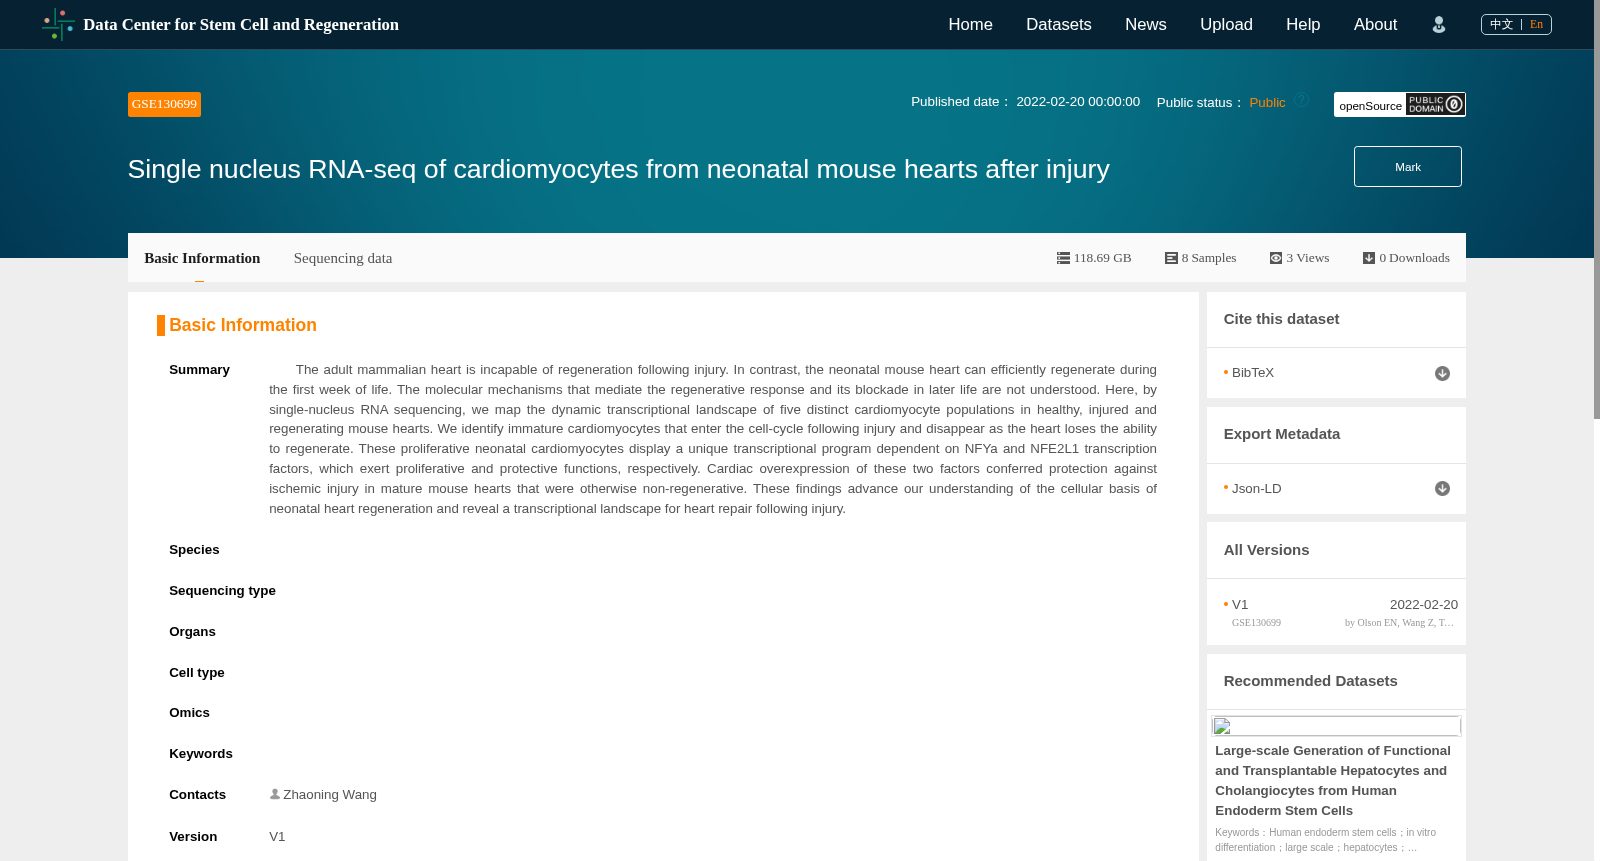Expand the Json-LD export arrow
Screen dimensions: 1600x861
pos(1442,488)
